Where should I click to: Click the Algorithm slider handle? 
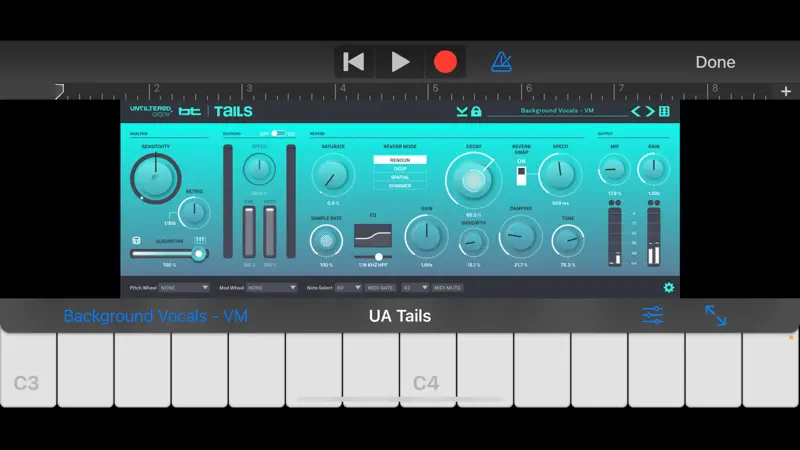tap(199, 254)
